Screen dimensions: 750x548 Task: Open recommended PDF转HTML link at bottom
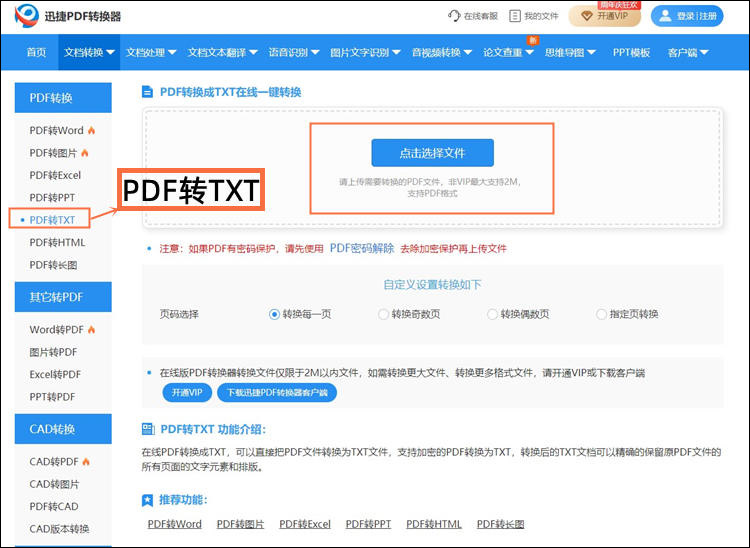coord(434,524)
